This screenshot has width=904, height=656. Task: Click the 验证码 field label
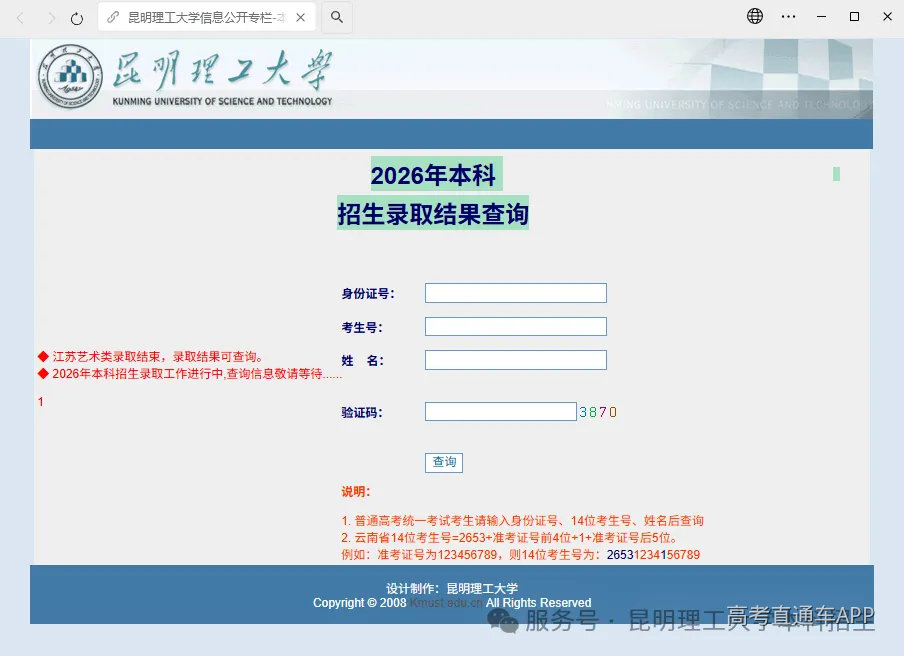pyautogui.click(x=362, y=413)
